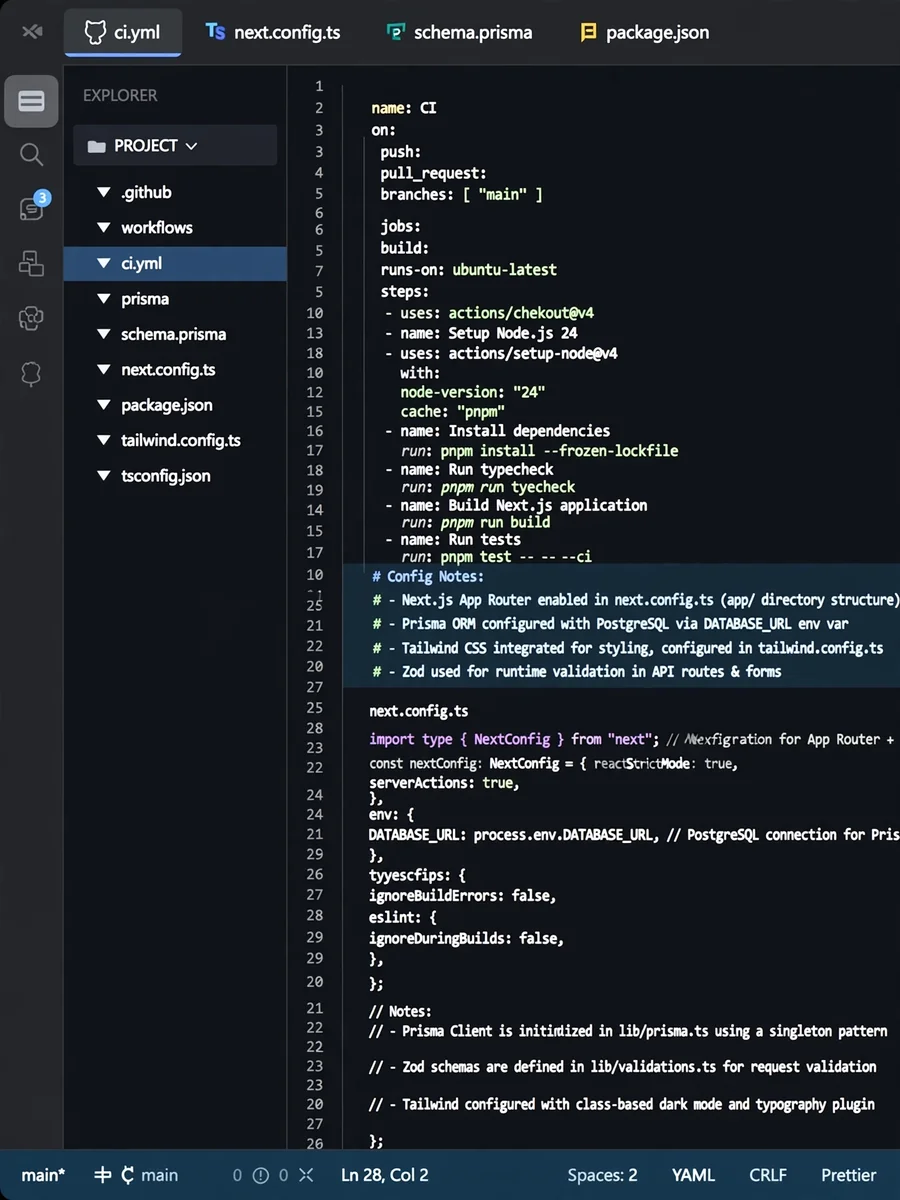
Task: Open the Explorer view in the activity bar
Action: (x=31, y=101)
